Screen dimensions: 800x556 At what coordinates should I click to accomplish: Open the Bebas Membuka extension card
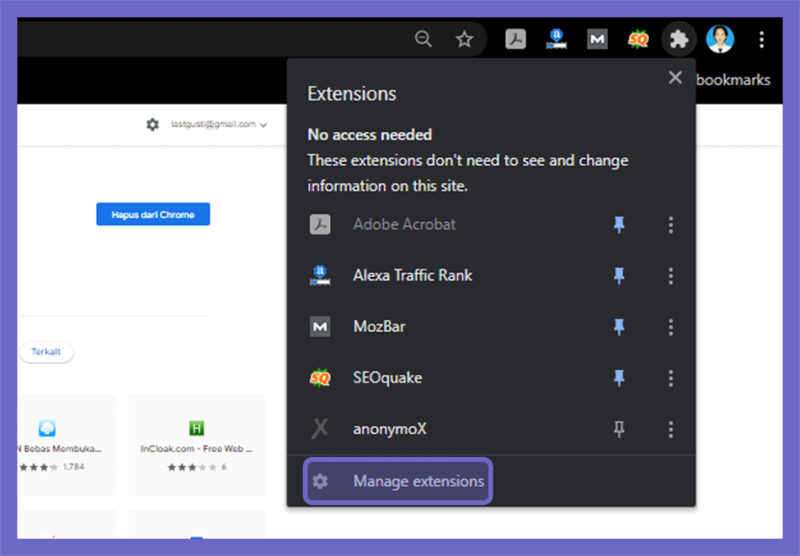tap(66, 445)
